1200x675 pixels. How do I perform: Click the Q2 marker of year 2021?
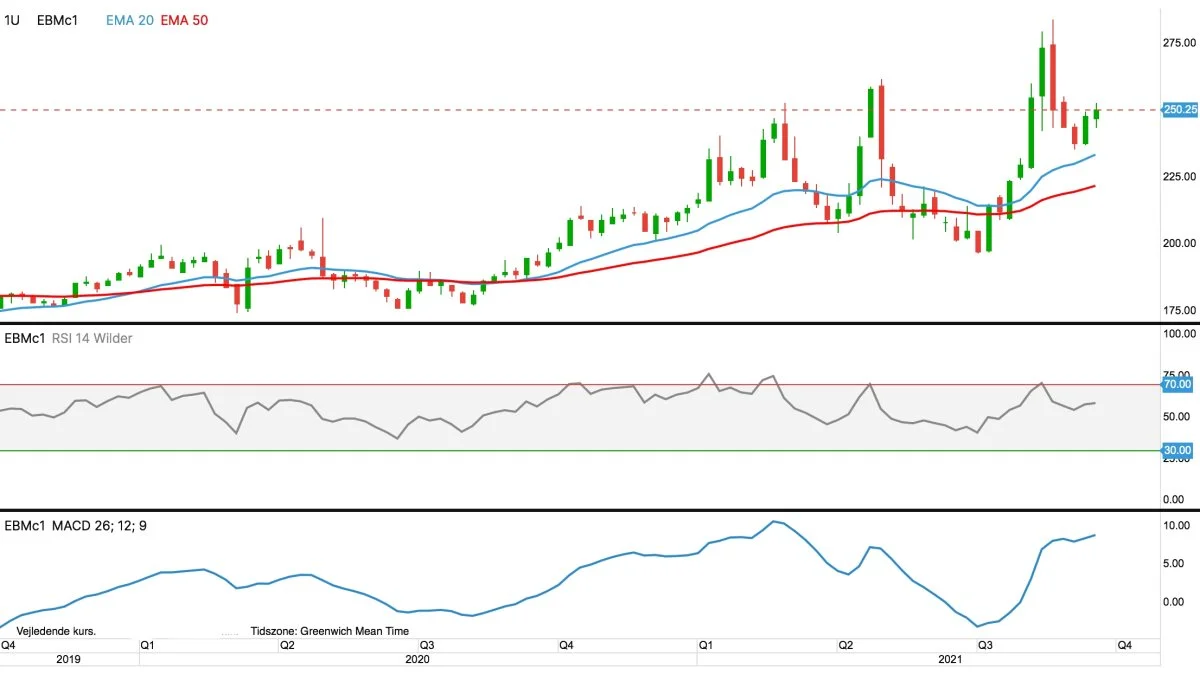pyautogui.click(x=845, y=645)
